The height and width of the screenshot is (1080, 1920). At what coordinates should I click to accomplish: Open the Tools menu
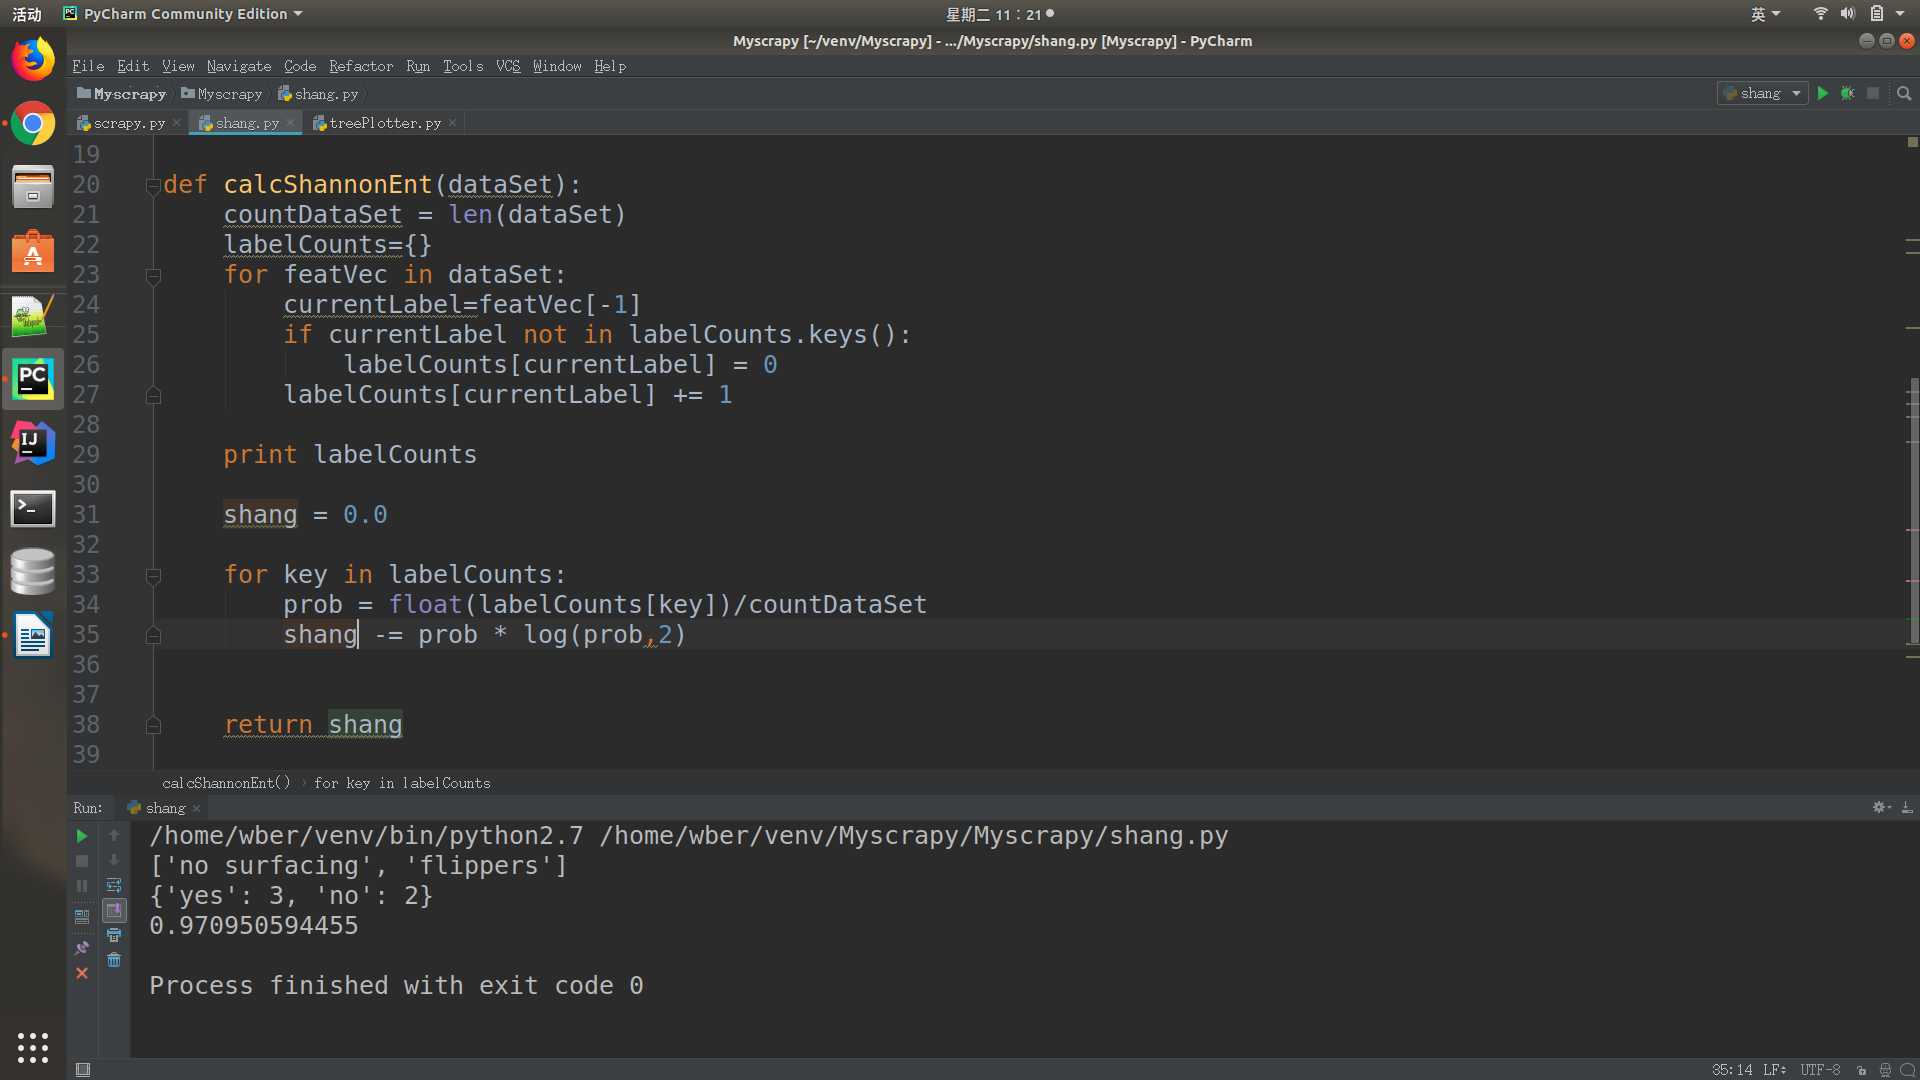click(x=463, y=66)
